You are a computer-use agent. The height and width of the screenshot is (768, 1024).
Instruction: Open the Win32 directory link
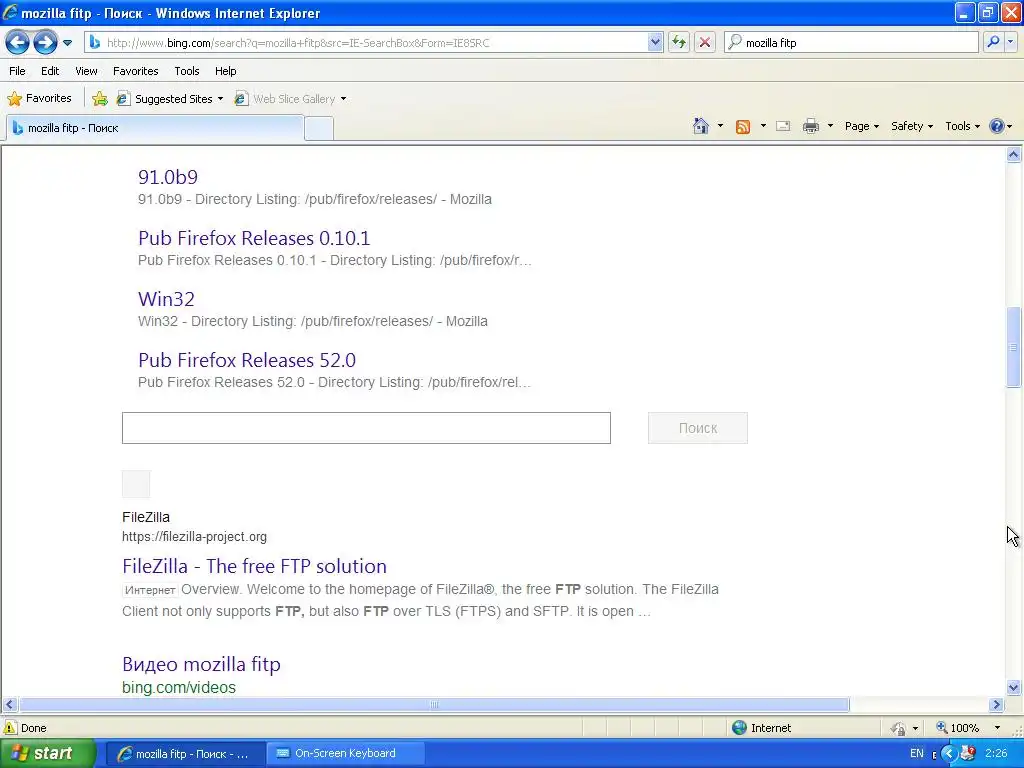(x=167, y=299)
